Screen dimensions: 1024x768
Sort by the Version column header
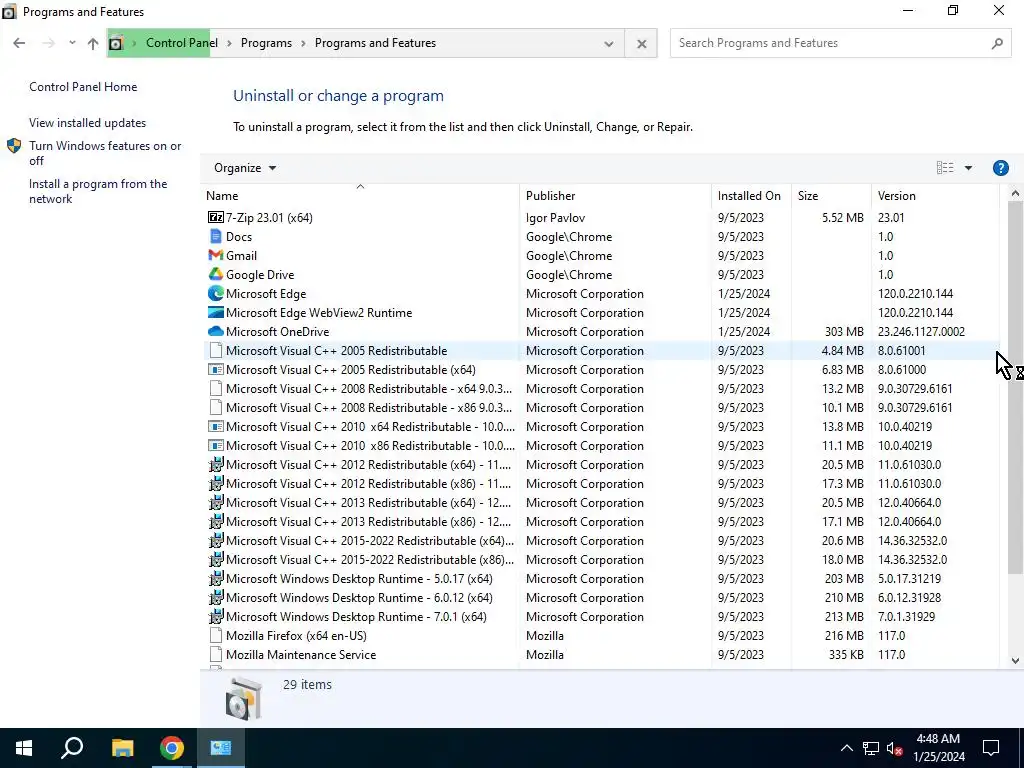935,195
